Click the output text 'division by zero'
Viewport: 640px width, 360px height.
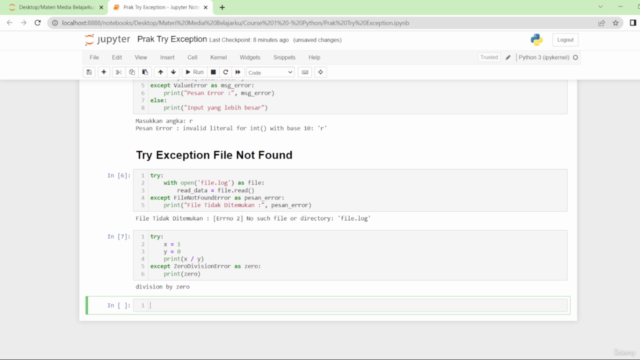tap(162, 287)
